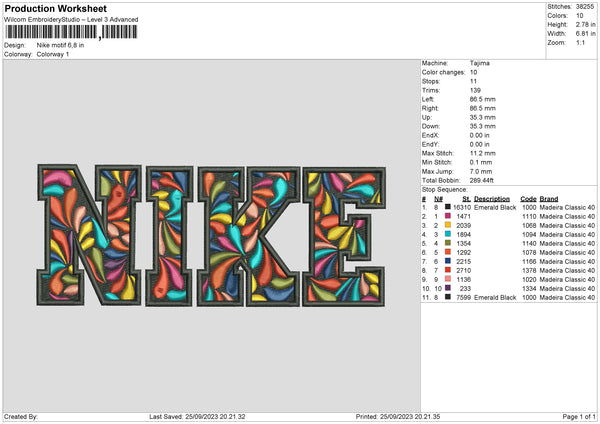
Task: Click the stitch count '16310'
Action: point(462,207)
